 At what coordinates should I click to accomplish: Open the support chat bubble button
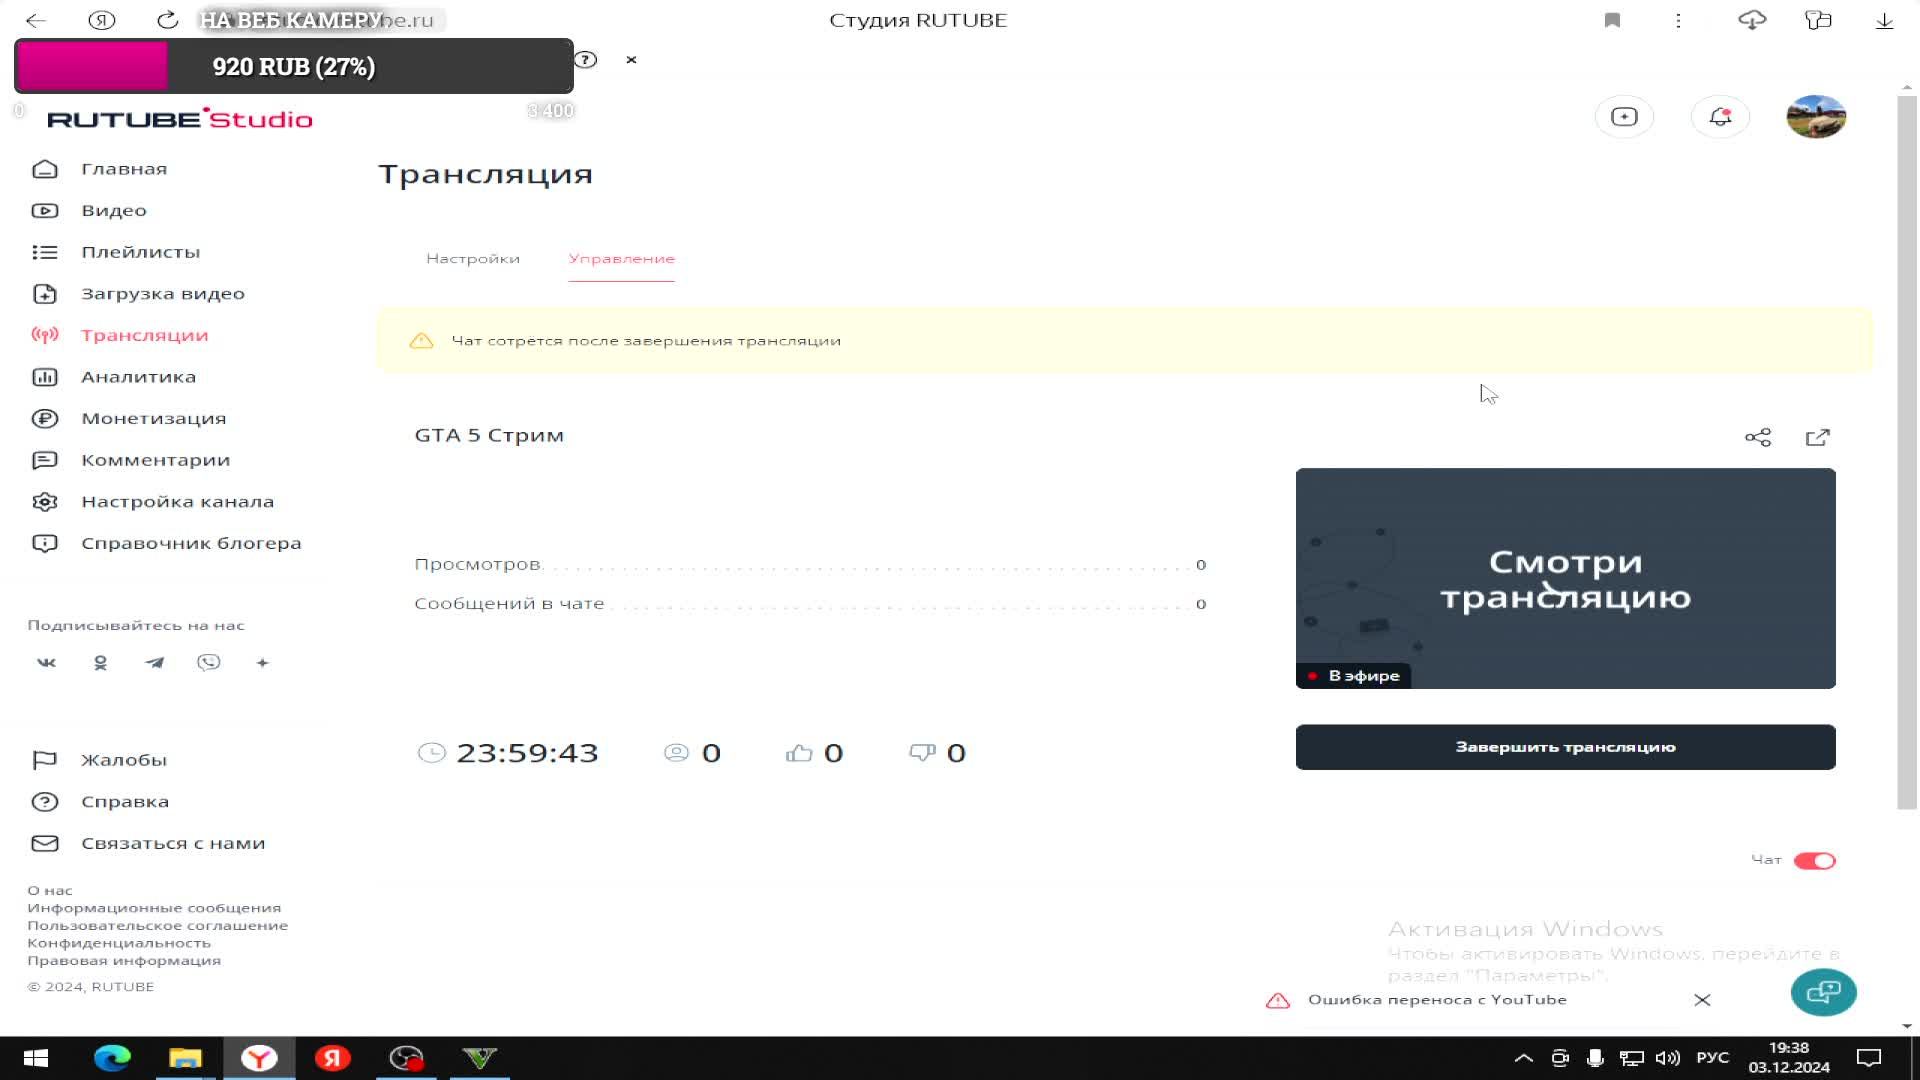[1823, 992]
